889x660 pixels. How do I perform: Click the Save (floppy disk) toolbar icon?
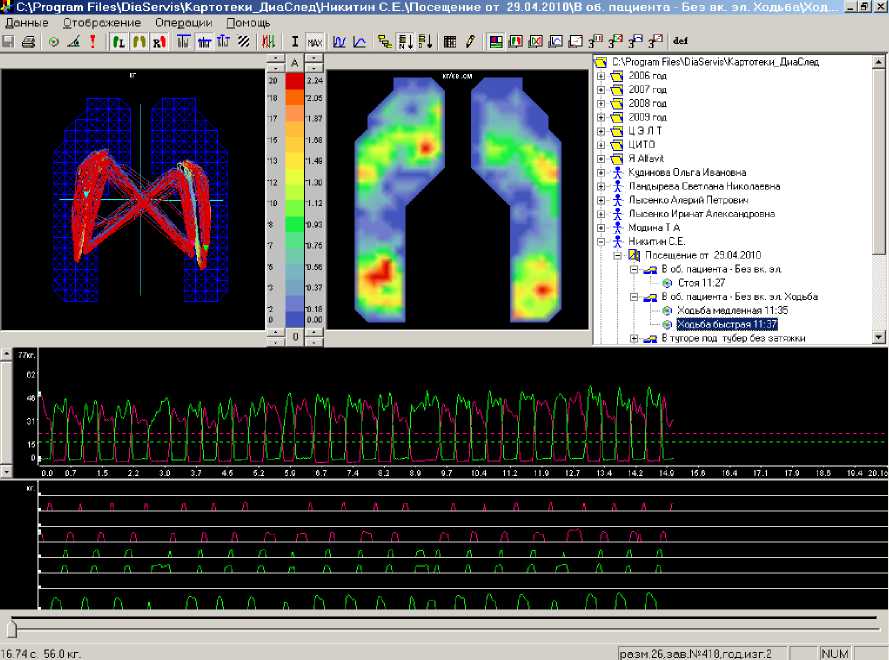click(x=9, y=42)
